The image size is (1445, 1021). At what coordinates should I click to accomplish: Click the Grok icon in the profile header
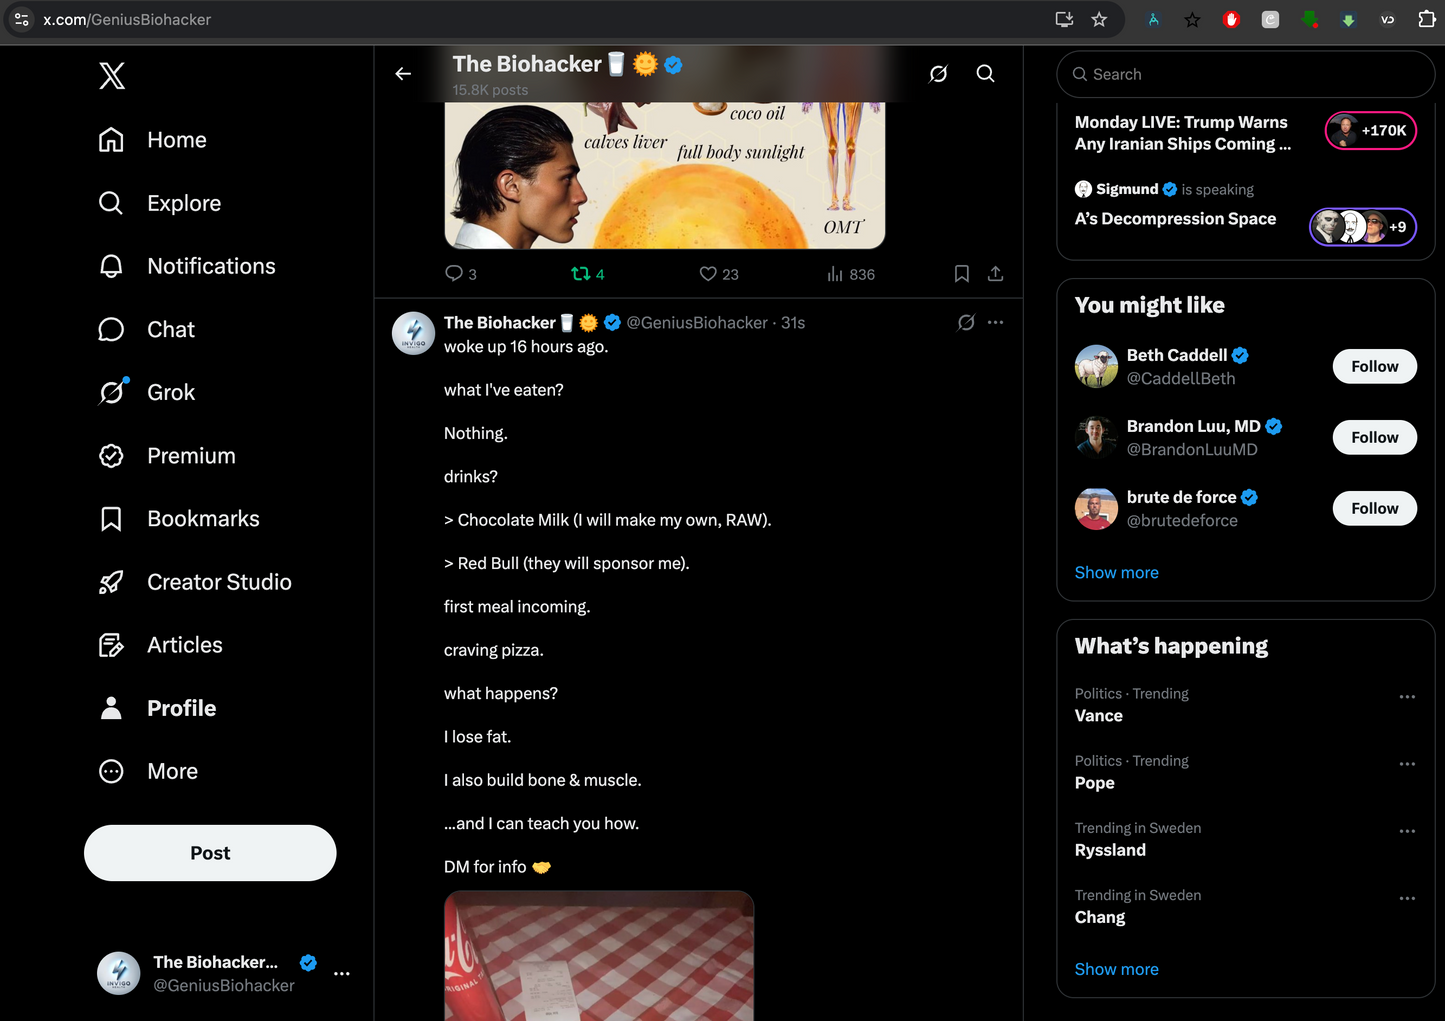938,73
